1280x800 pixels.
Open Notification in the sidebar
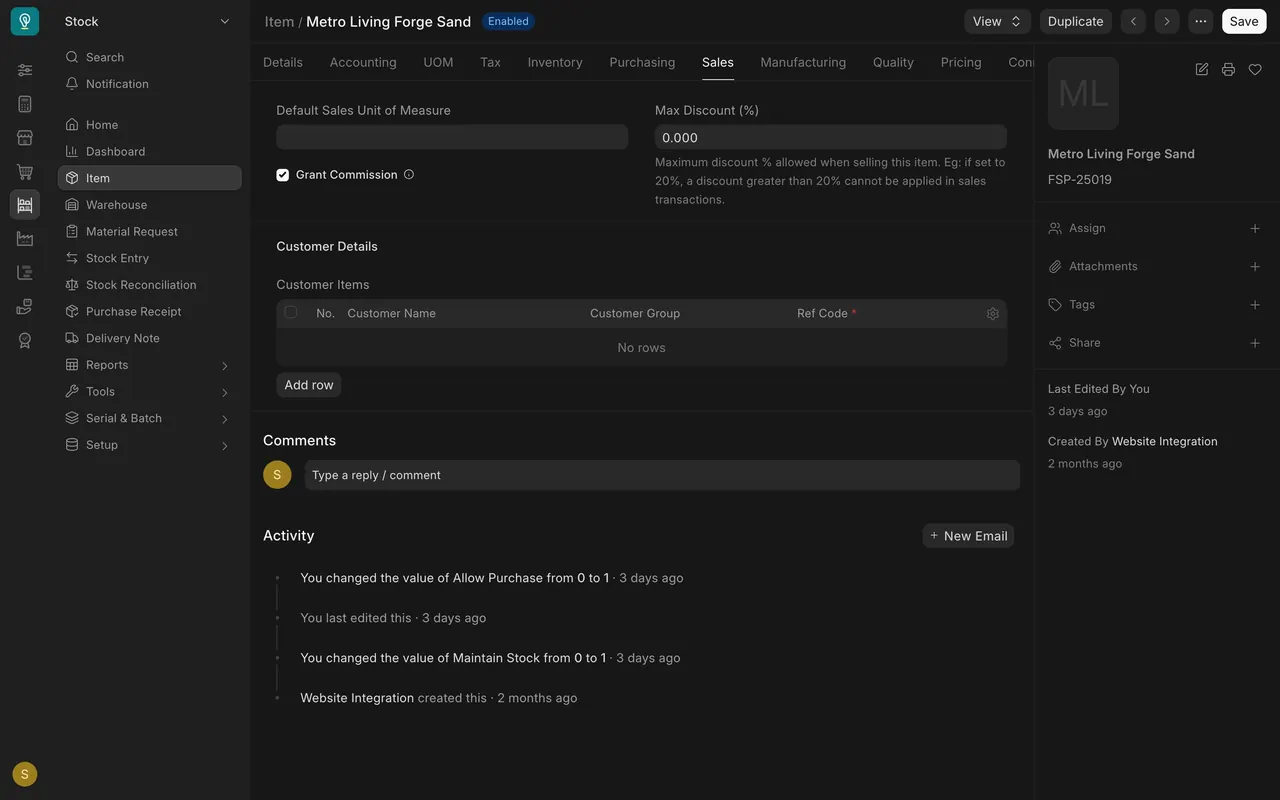pyautogui.click(x=149, y=84)
